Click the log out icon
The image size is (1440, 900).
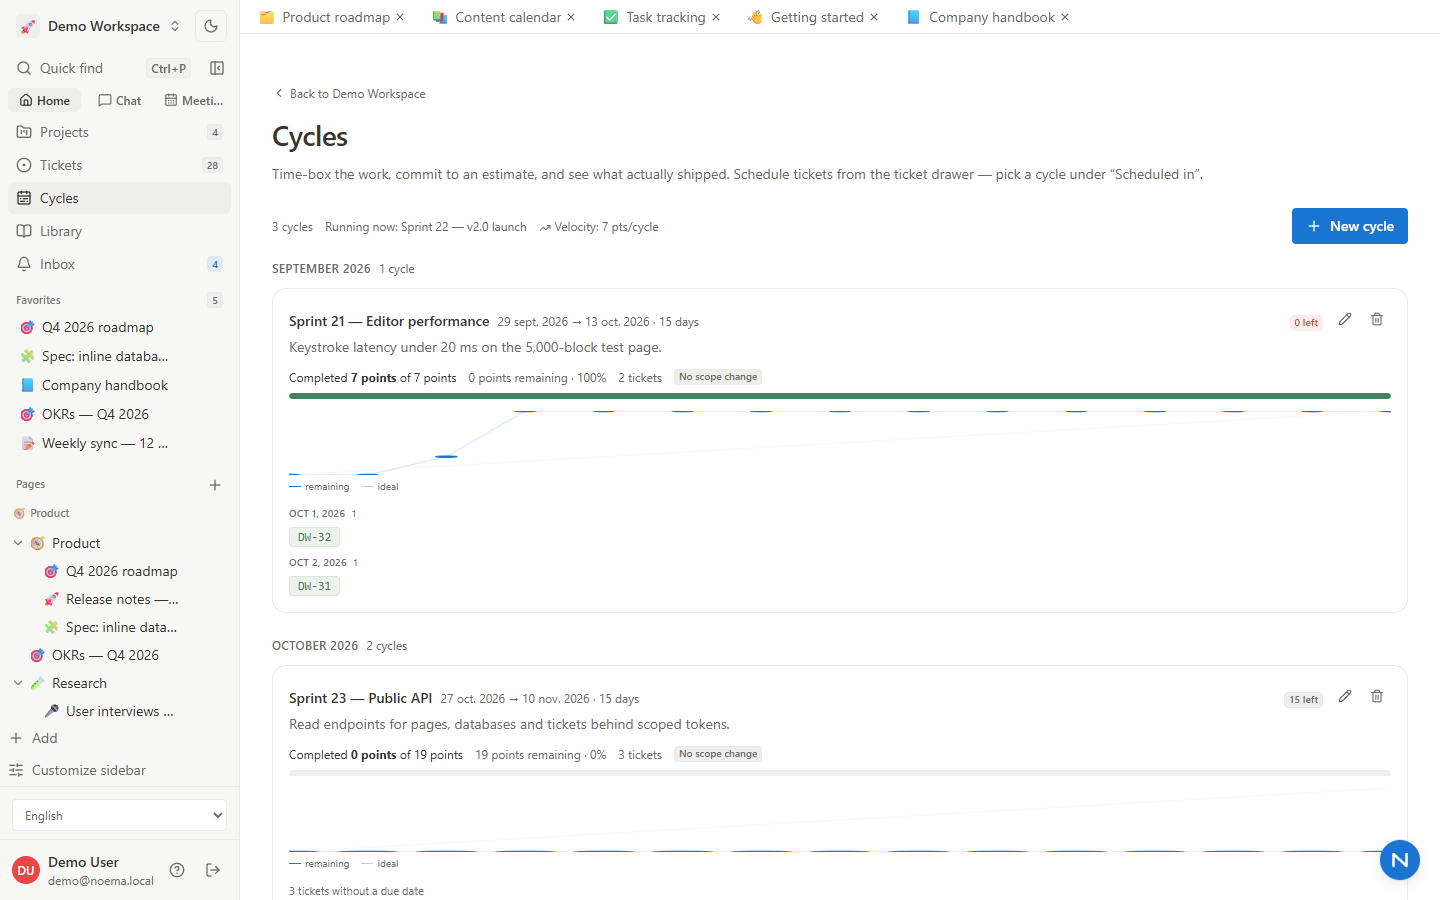213,870
